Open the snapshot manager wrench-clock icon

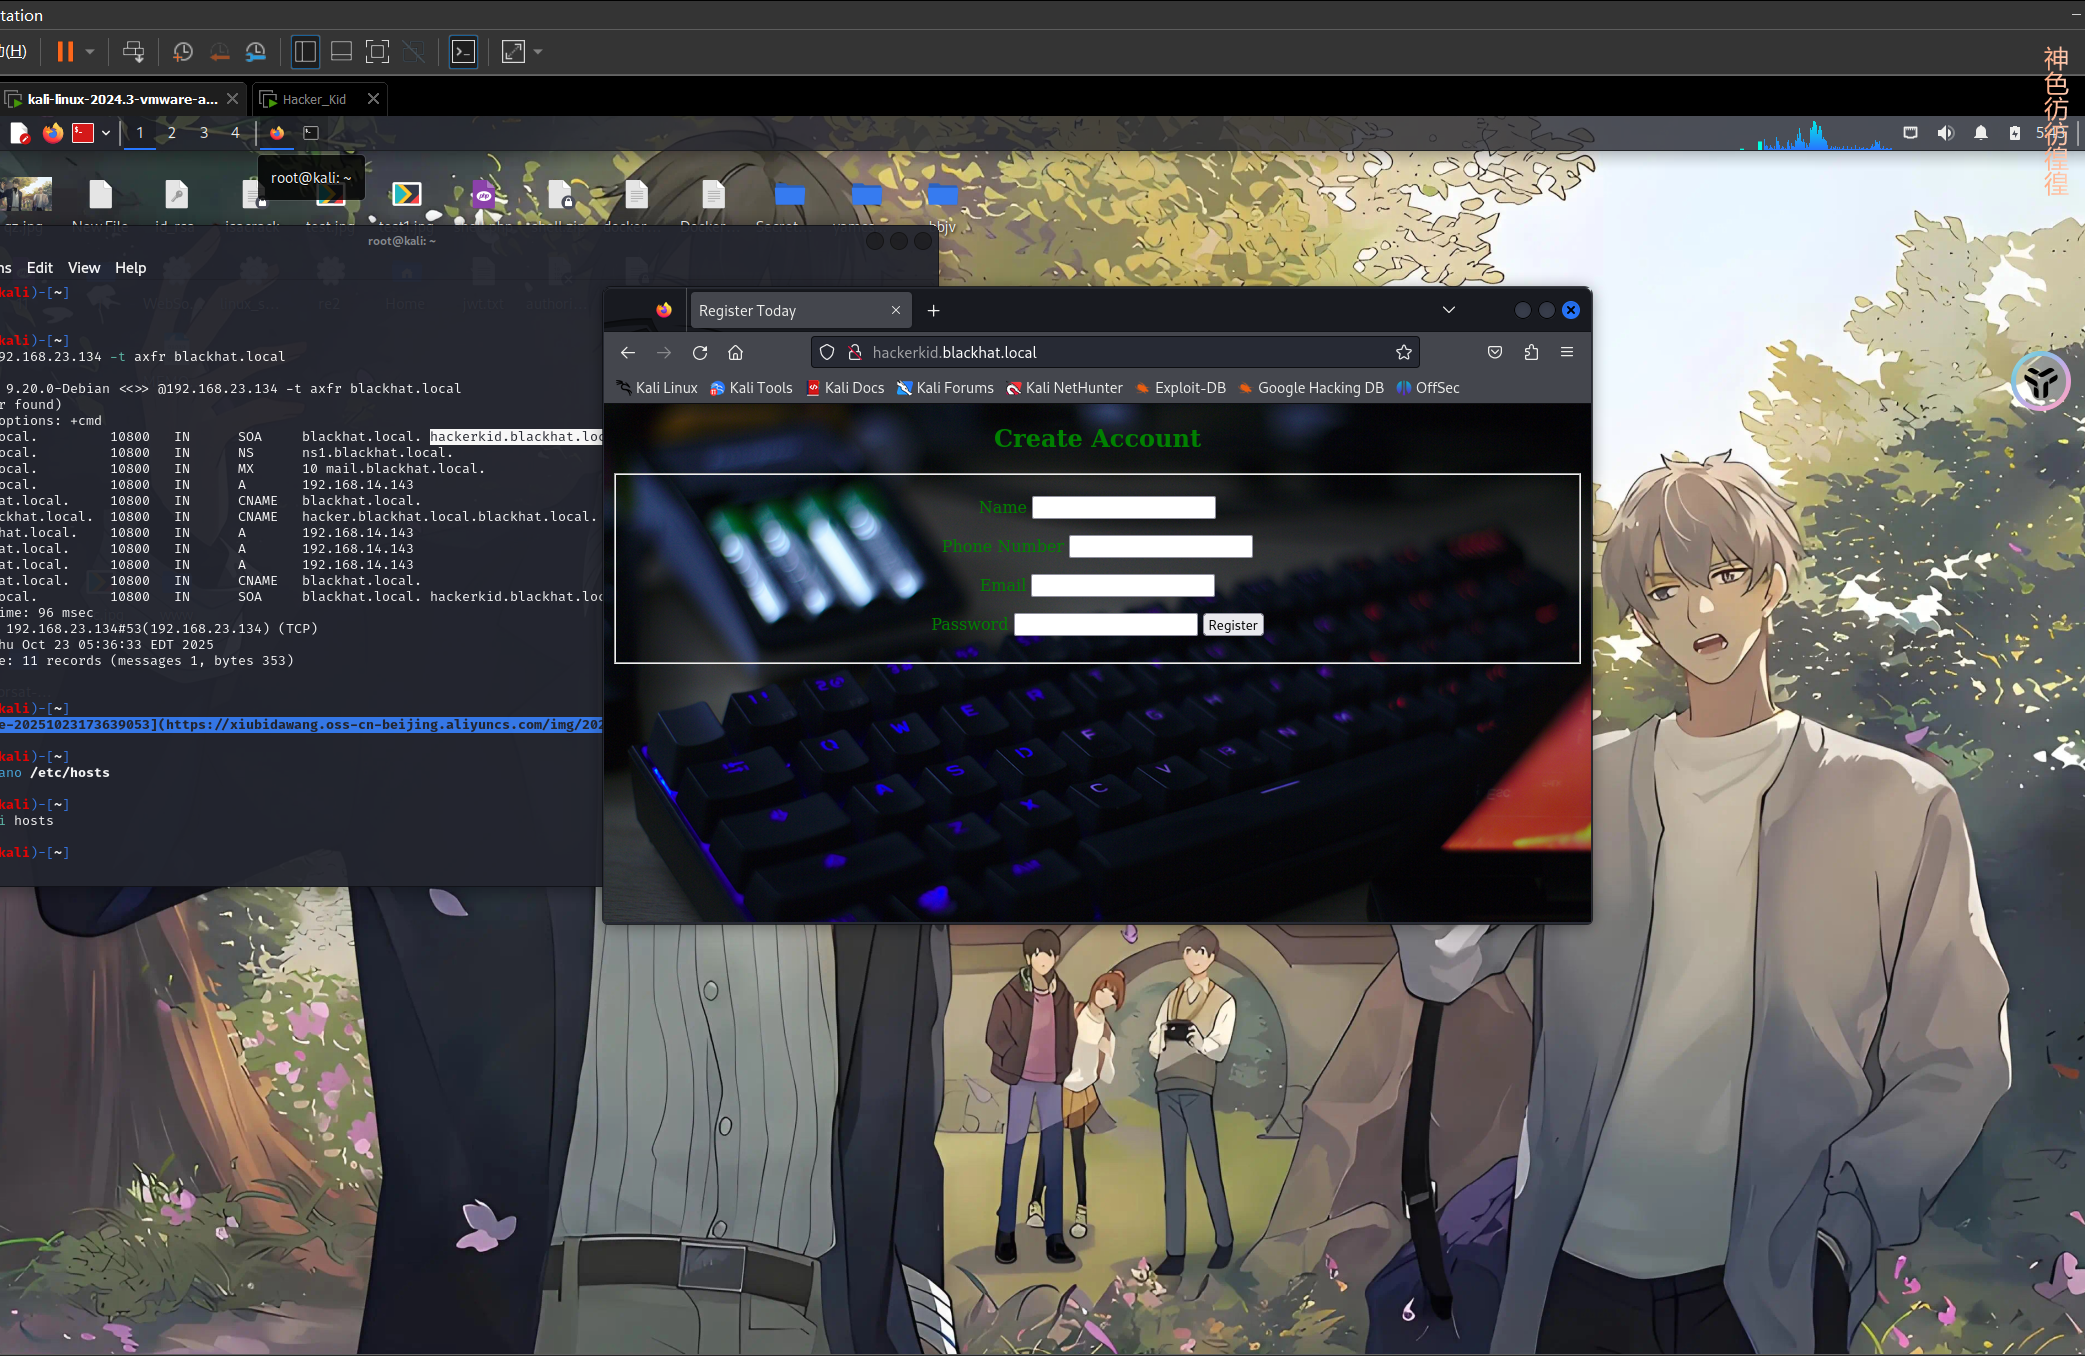click(x=256, y=52)
